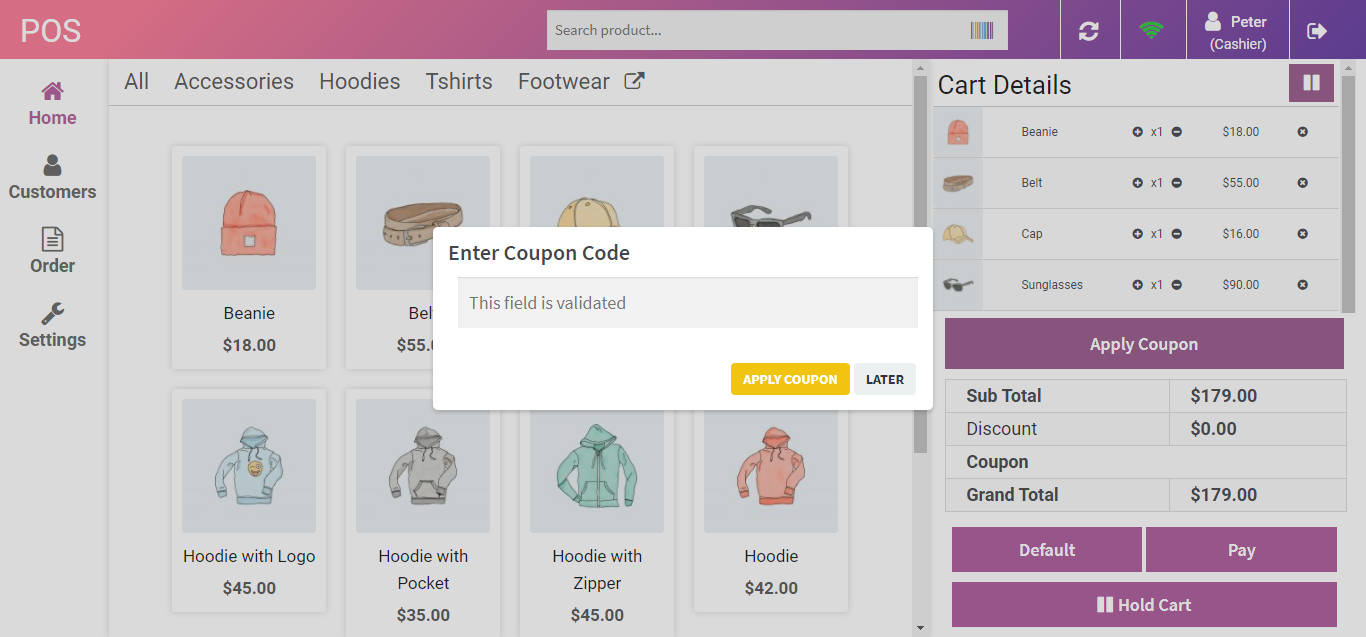
Task: Decrease Belt quantity with the minus icon
Action: (1177, 182)
